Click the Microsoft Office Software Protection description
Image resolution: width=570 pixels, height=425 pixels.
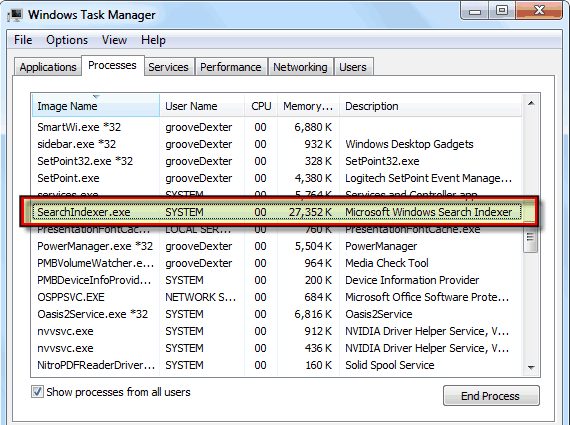click(427, 297)
